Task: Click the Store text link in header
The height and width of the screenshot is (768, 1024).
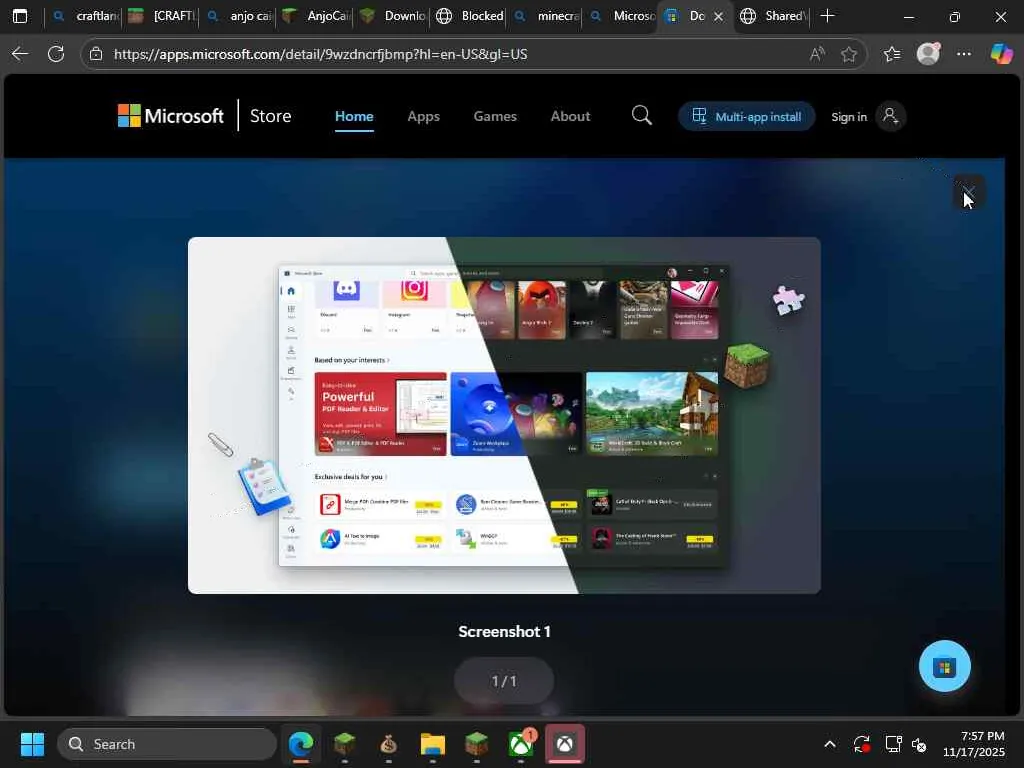Action: [270, 116]
